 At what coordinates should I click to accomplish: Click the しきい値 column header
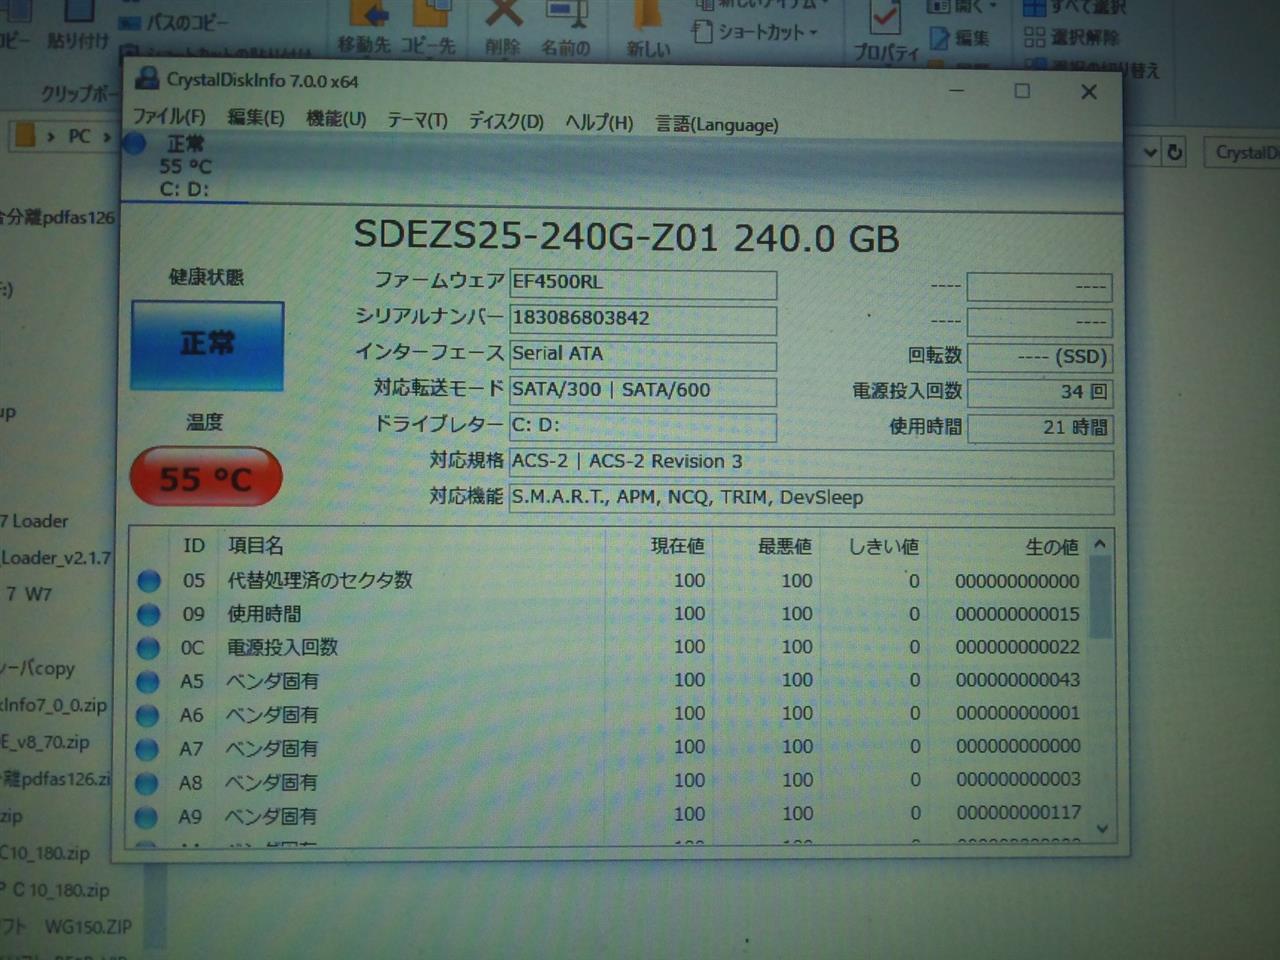click(883, 547)
